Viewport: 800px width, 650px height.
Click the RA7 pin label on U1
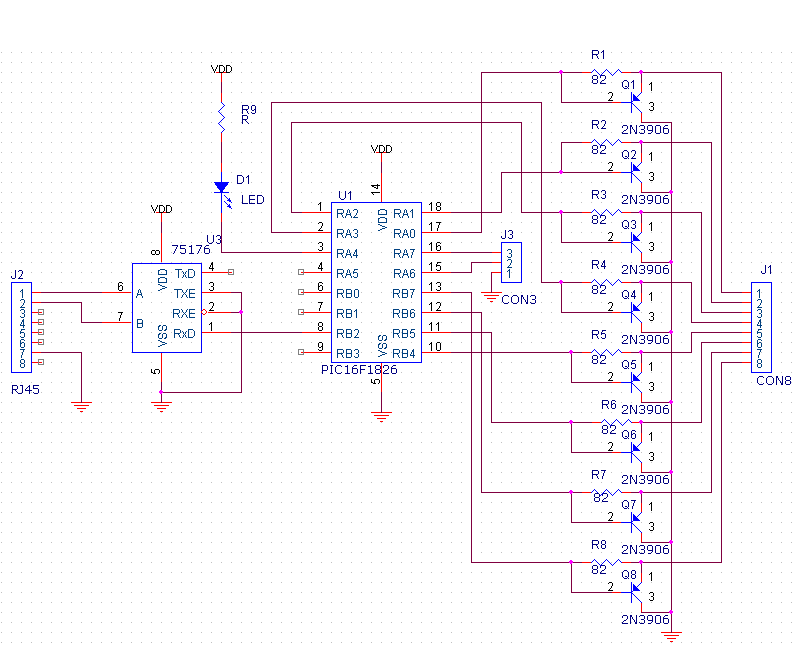click(404, 254)
